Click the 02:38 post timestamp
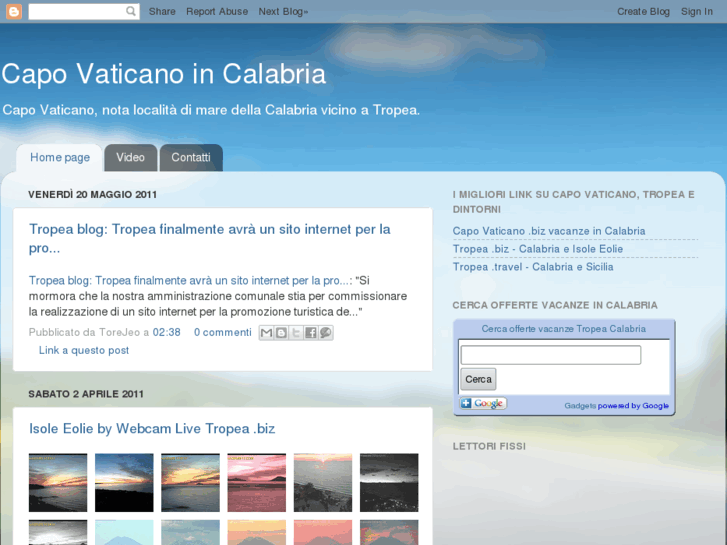The image size is (727, 545). [x=166, y=333]
